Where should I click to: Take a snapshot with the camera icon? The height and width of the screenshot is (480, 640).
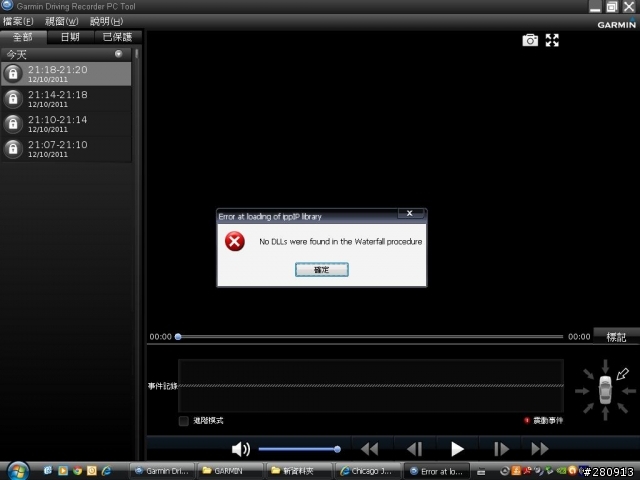[530, 40]
